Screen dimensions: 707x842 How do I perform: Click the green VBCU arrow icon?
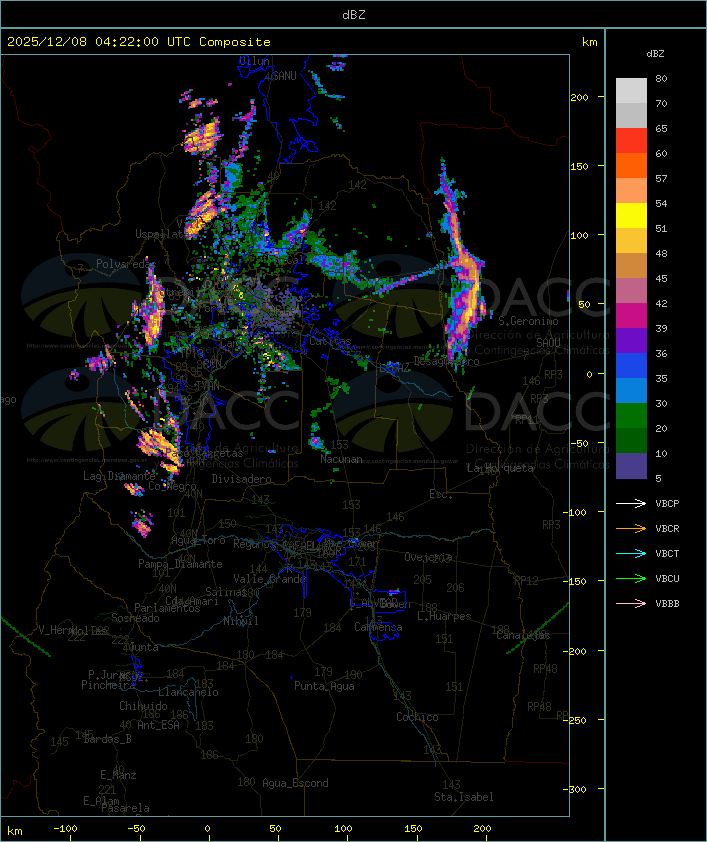pos(631,578)
